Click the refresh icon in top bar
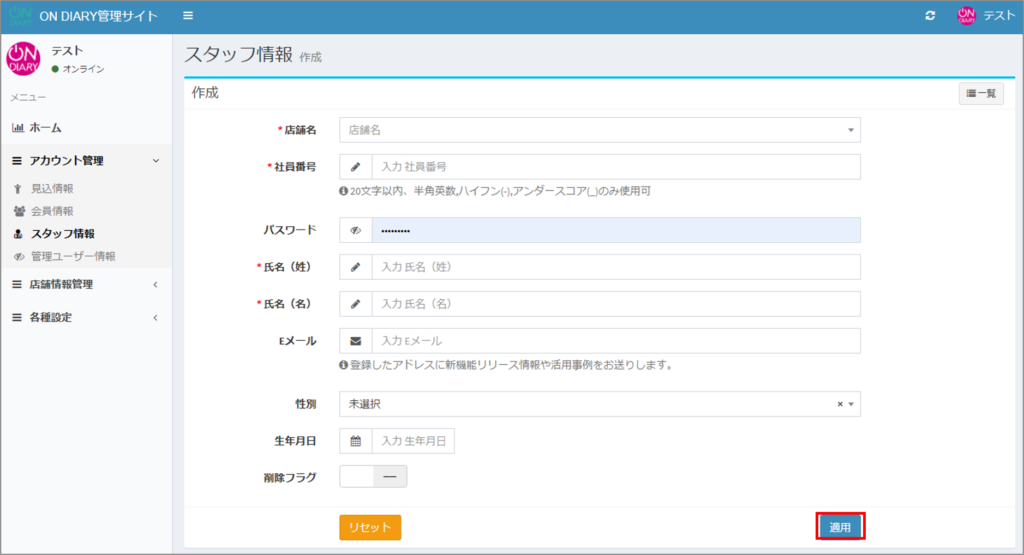The image size is (1024, 555). 930,16
